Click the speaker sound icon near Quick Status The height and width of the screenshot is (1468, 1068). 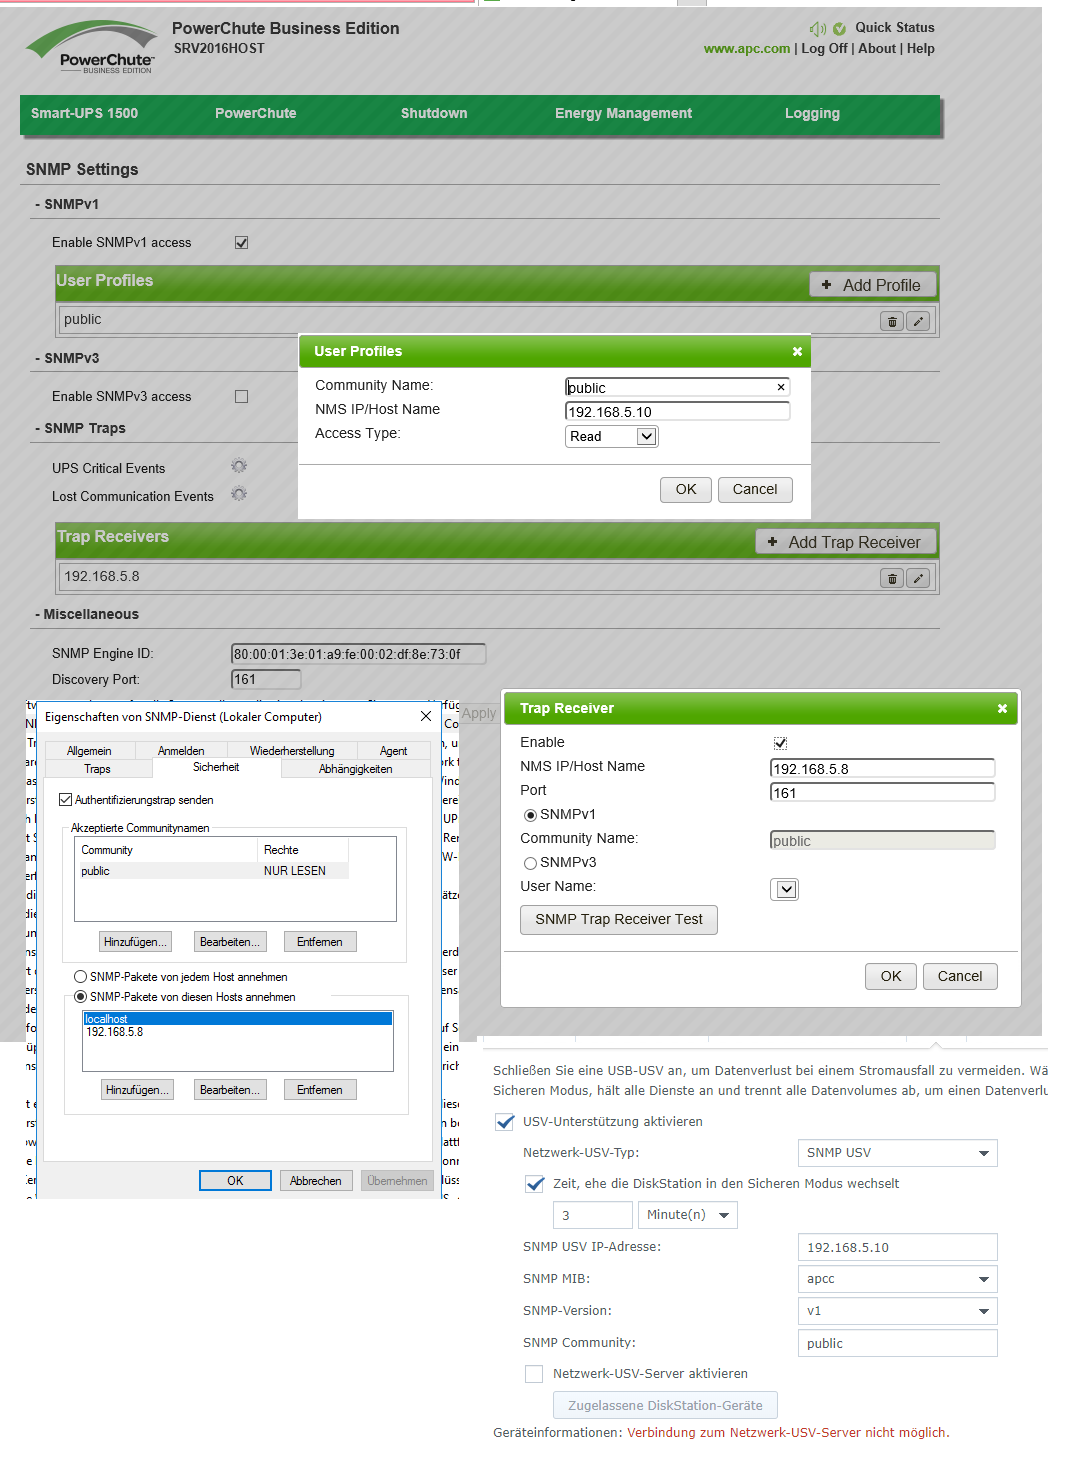[817, 29]
